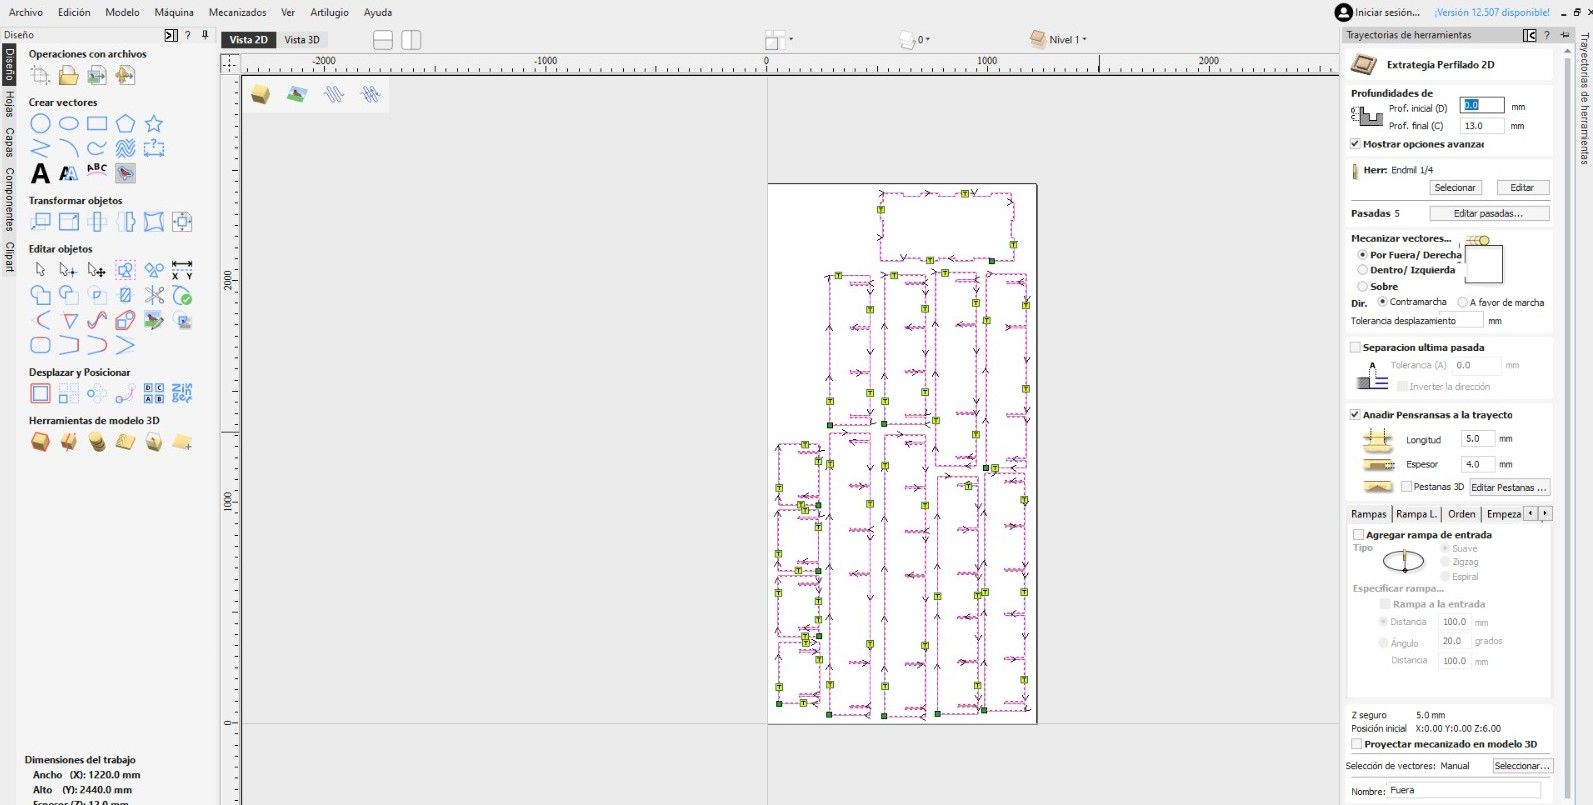
Task: Switch to the Rampa L. tab
Action: [1415, 514]
